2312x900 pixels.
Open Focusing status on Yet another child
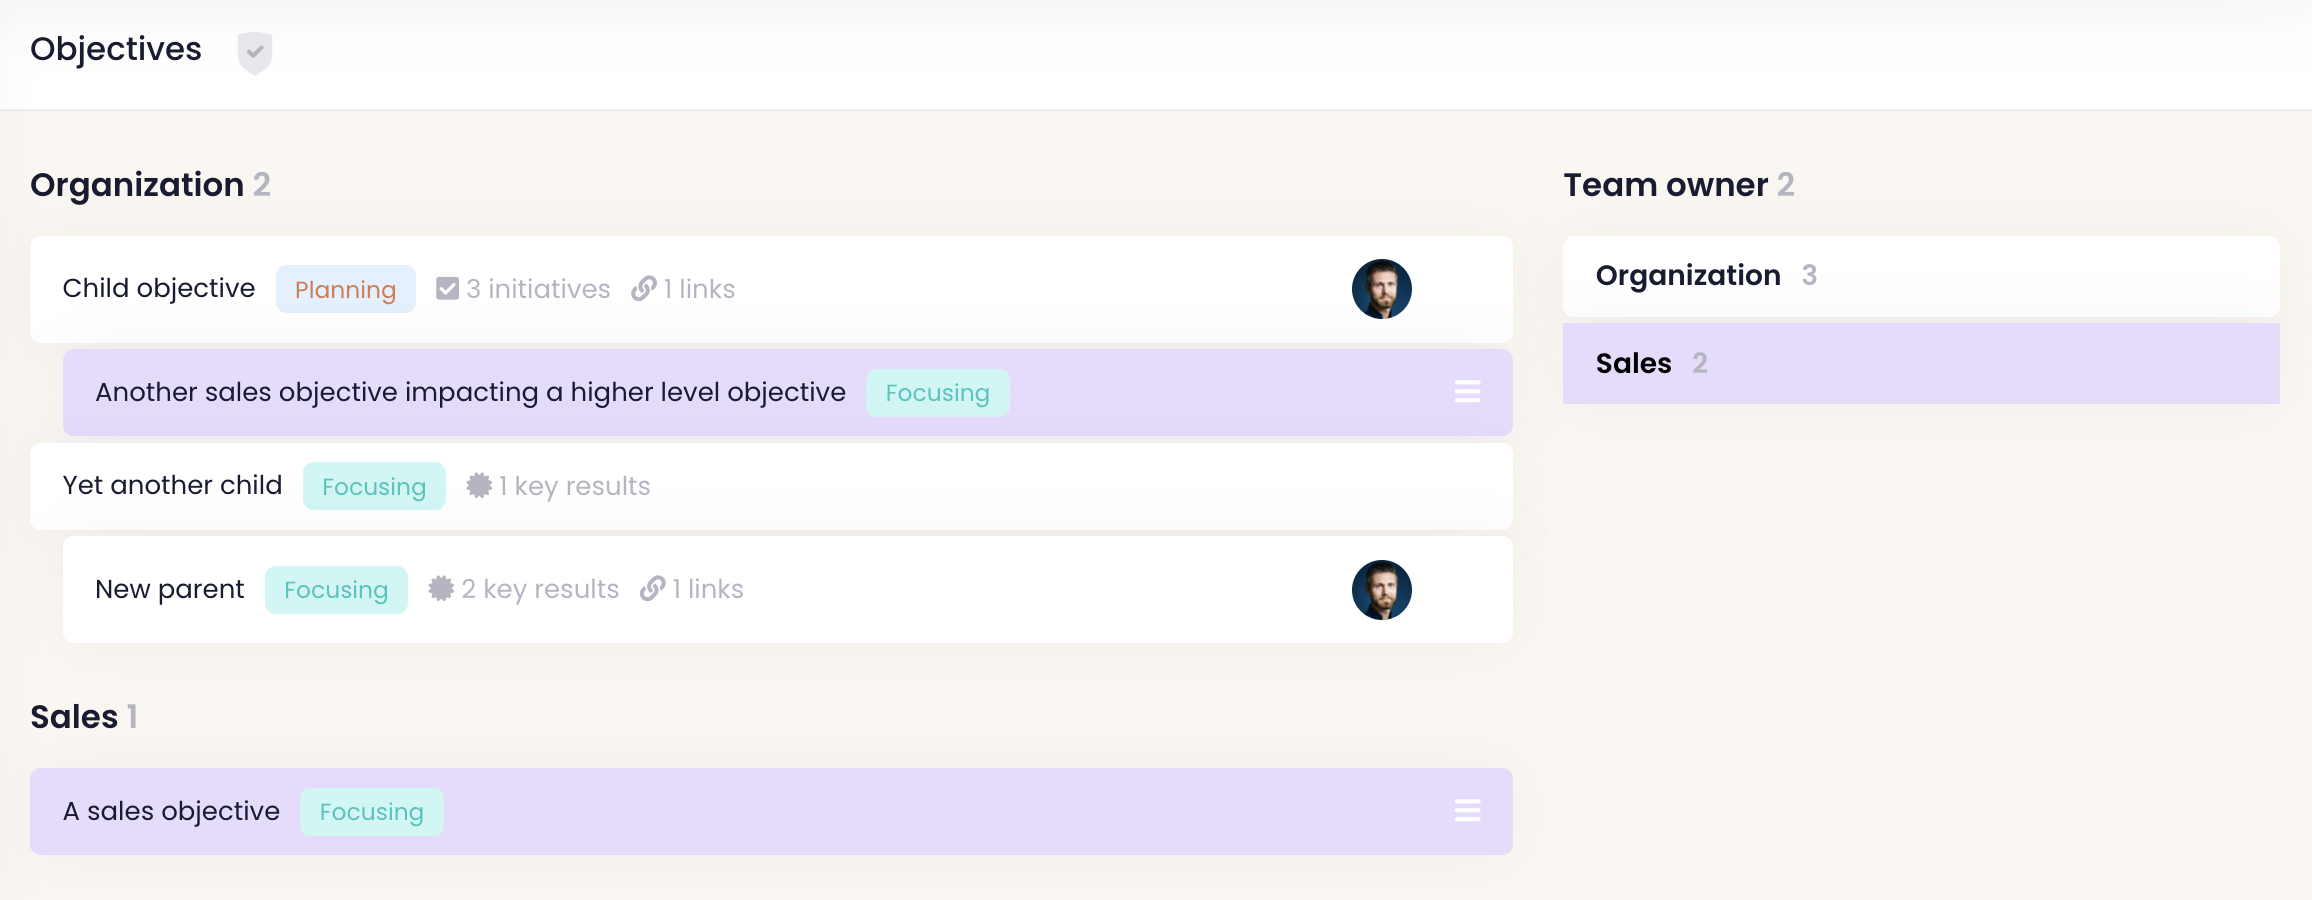pyautogui.click(x=374, y=487)
